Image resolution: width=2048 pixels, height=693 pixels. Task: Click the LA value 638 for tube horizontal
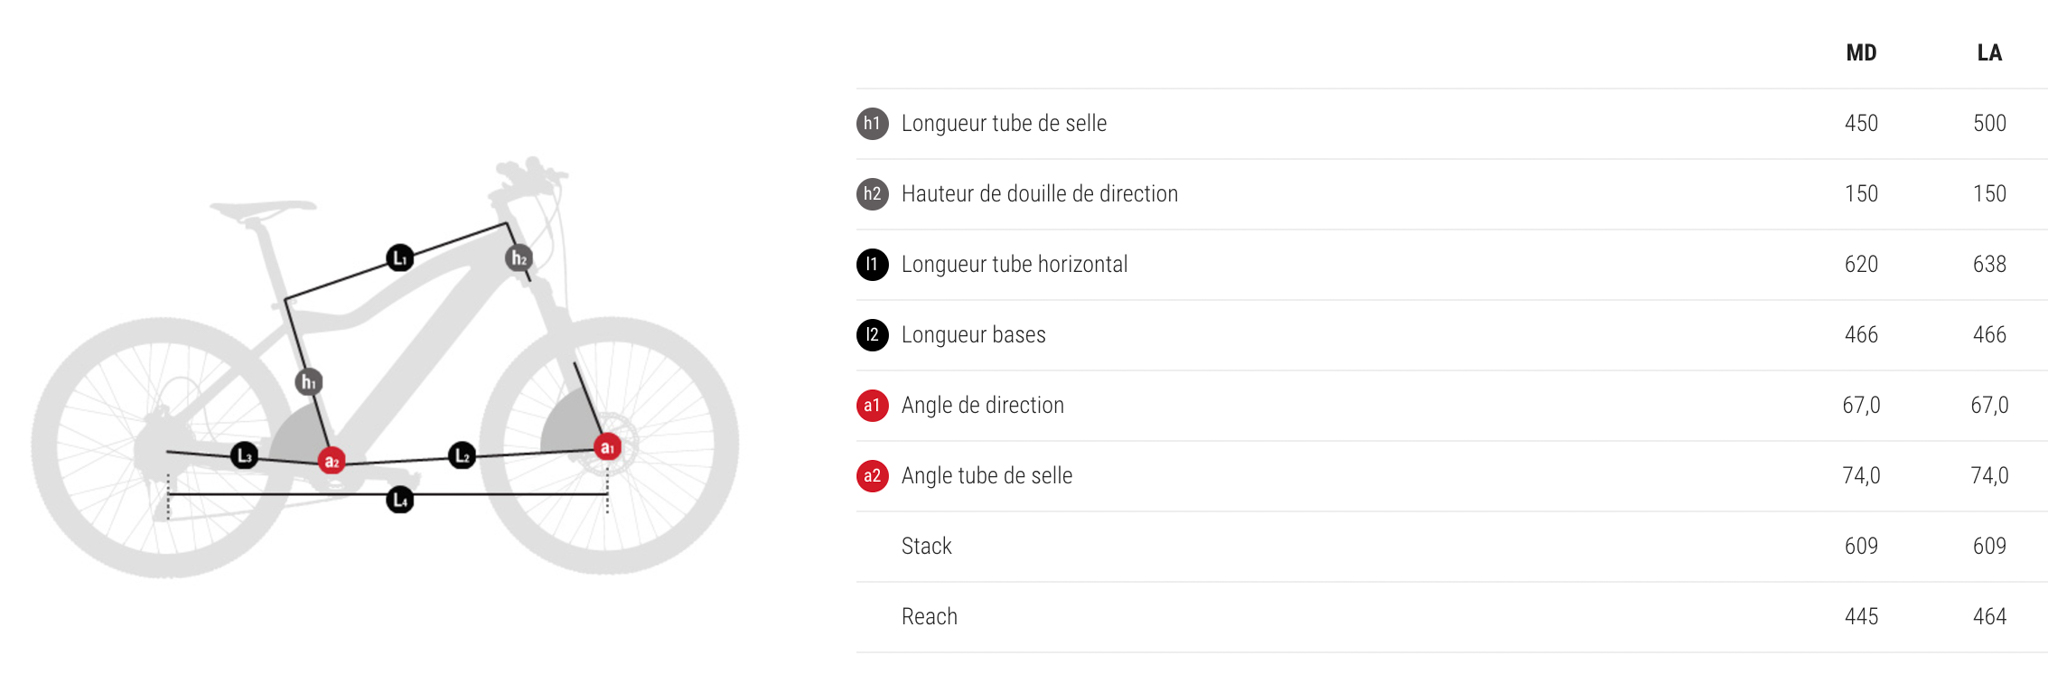1989,264
